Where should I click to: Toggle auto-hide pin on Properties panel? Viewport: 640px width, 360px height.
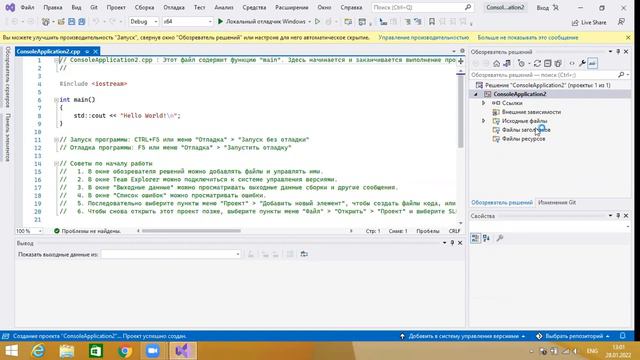coord(618,216)
